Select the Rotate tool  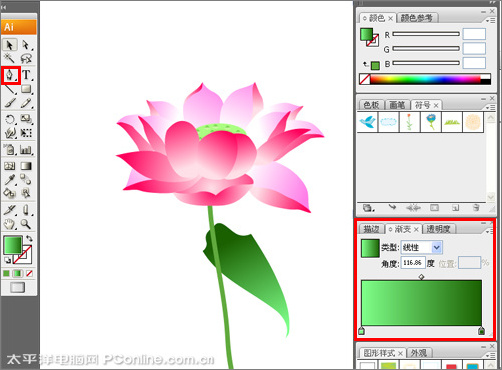point(10,119)
